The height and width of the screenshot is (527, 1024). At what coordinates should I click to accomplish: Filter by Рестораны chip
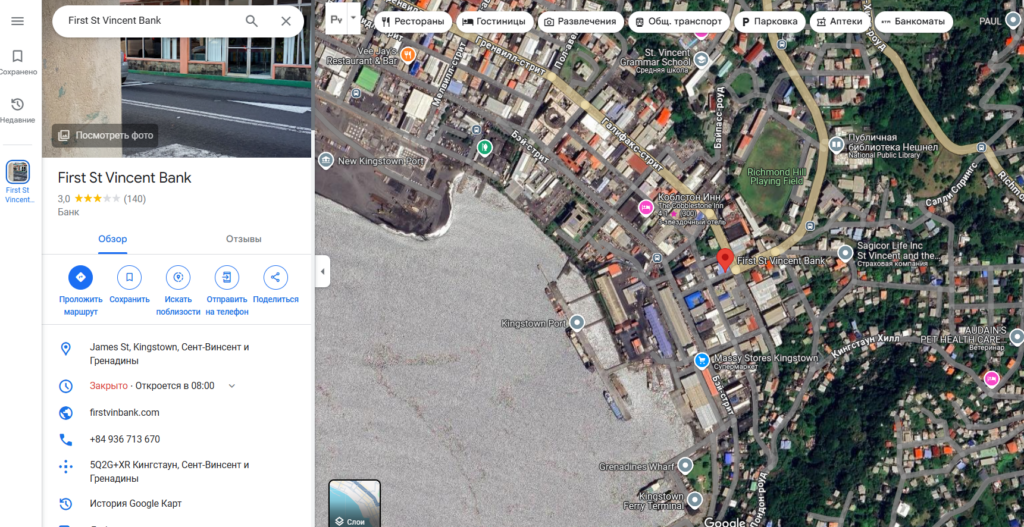(413, 22)
